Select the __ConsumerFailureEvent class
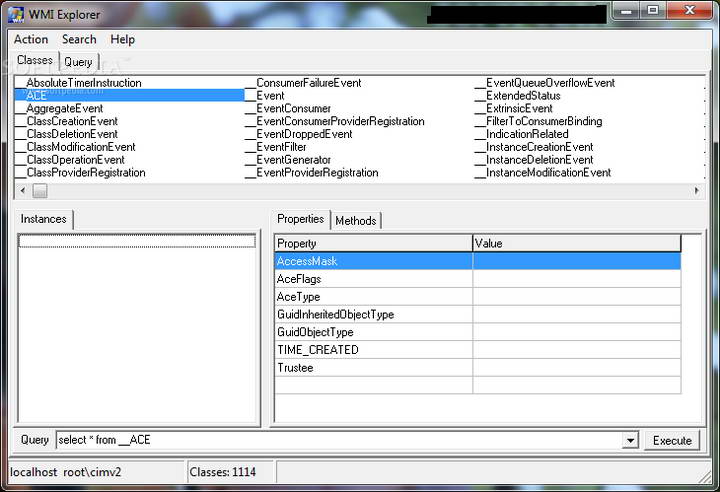This screenshot has width=720, height=492. click(x=304, y=83)
